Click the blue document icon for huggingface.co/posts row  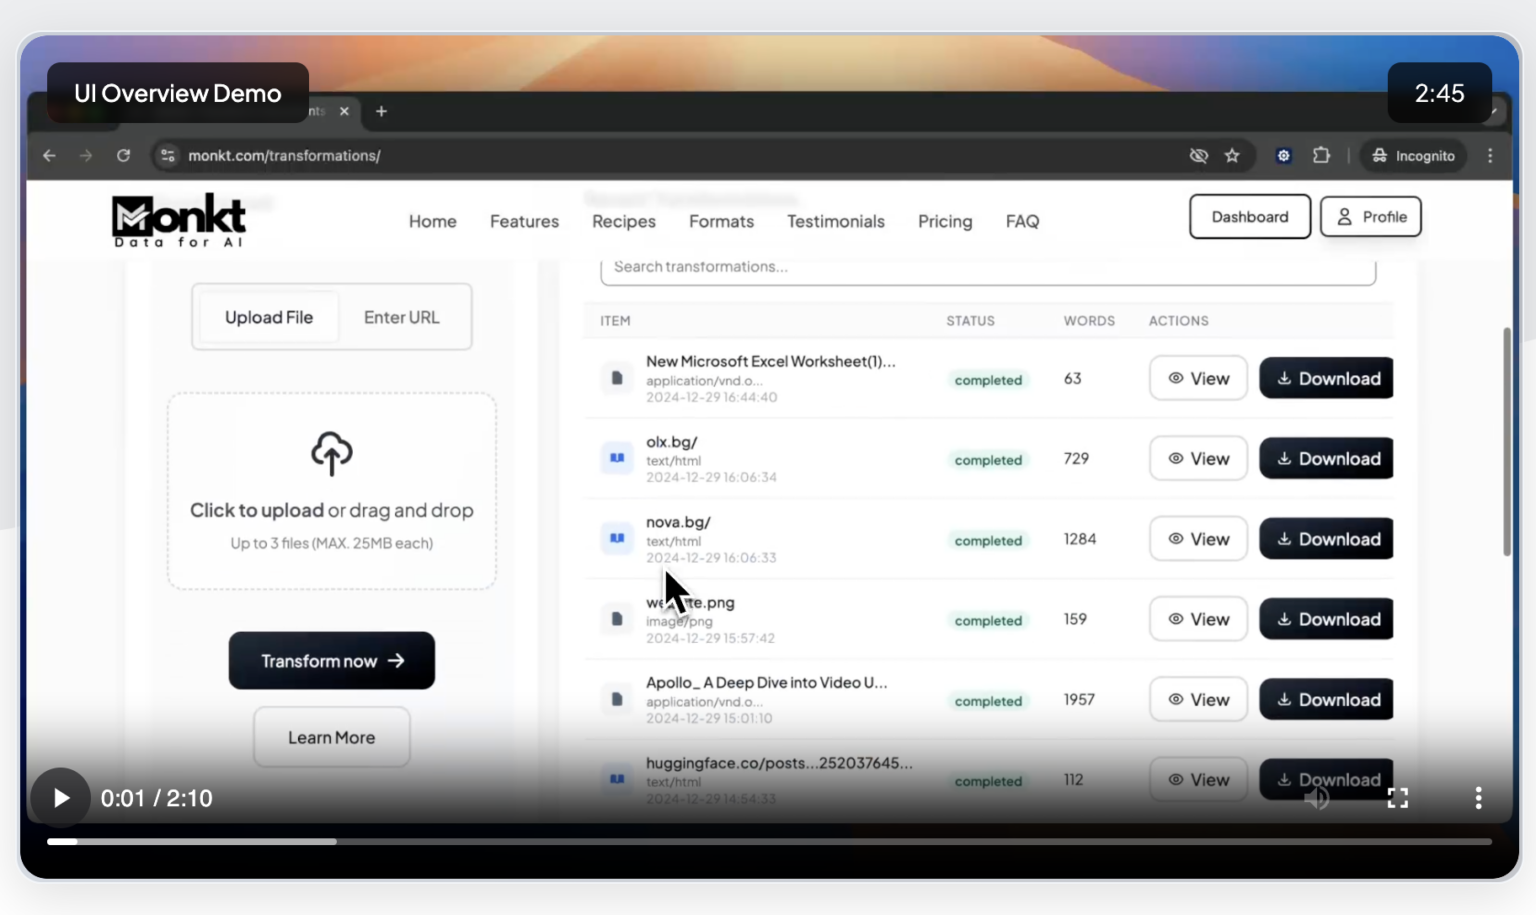(616, 778)
